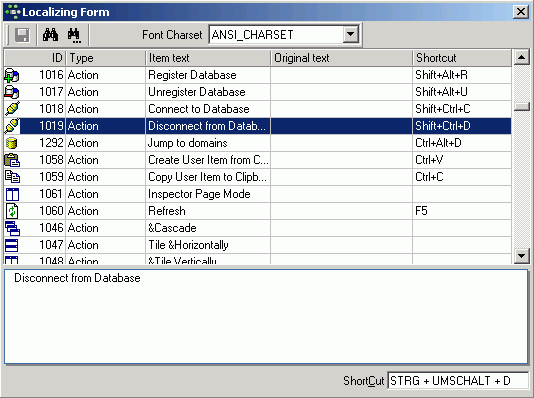
Task: Click the scrollbar up arrow
Action: point(521,57)
